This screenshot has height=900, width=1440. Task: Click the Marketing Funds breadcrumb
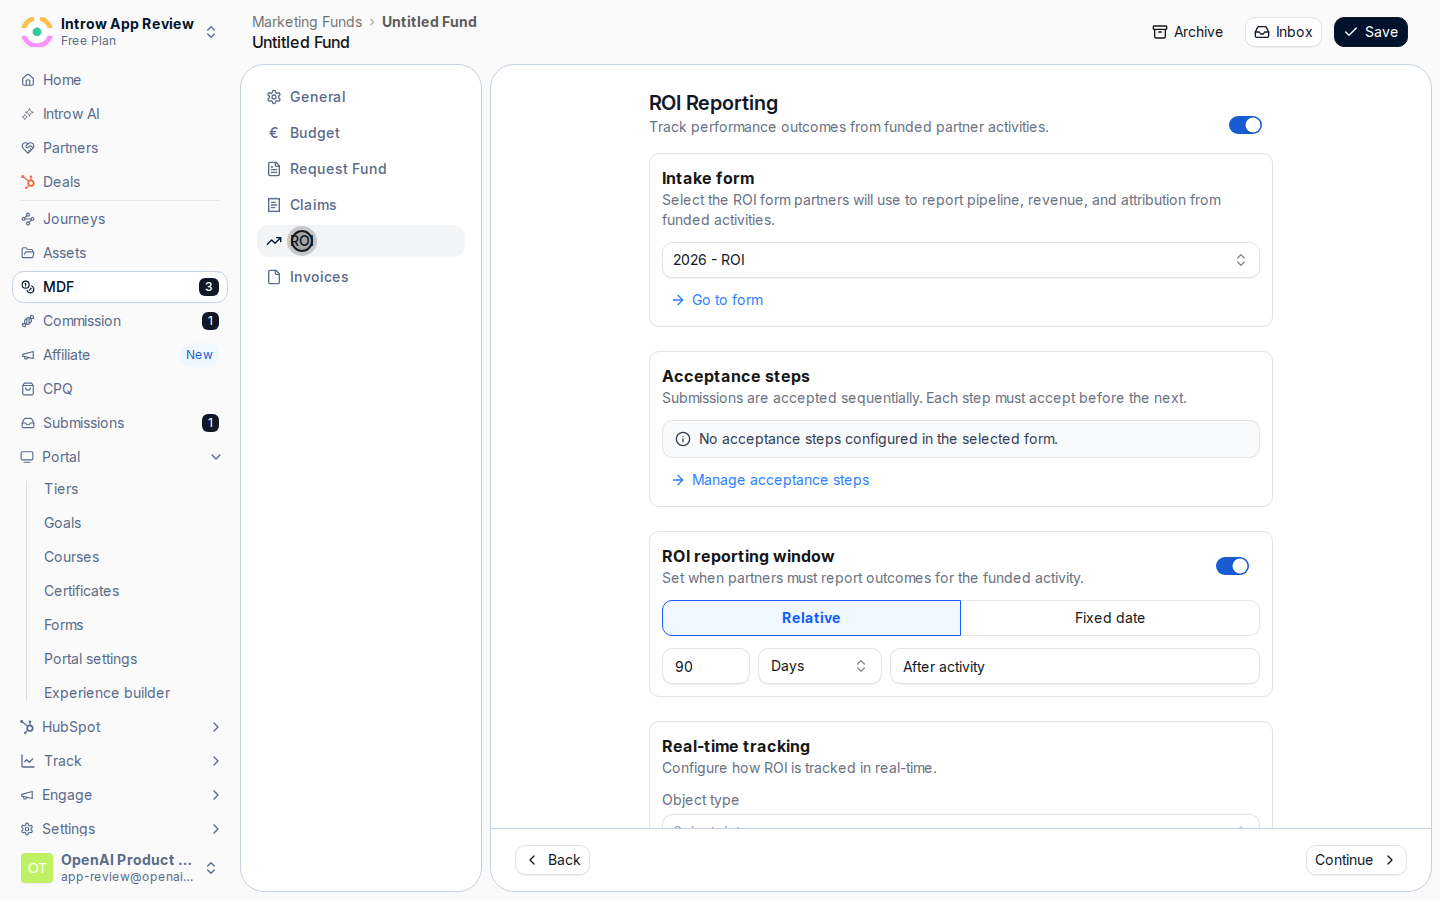[x=307, y=22]
